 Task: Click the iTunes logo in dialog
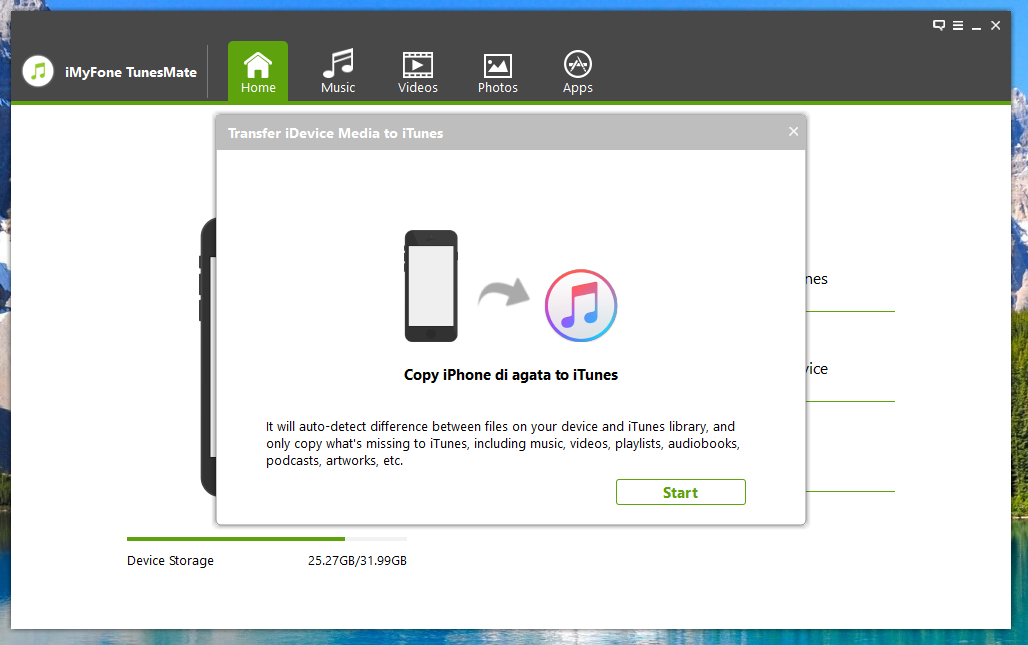click(581, 305)
